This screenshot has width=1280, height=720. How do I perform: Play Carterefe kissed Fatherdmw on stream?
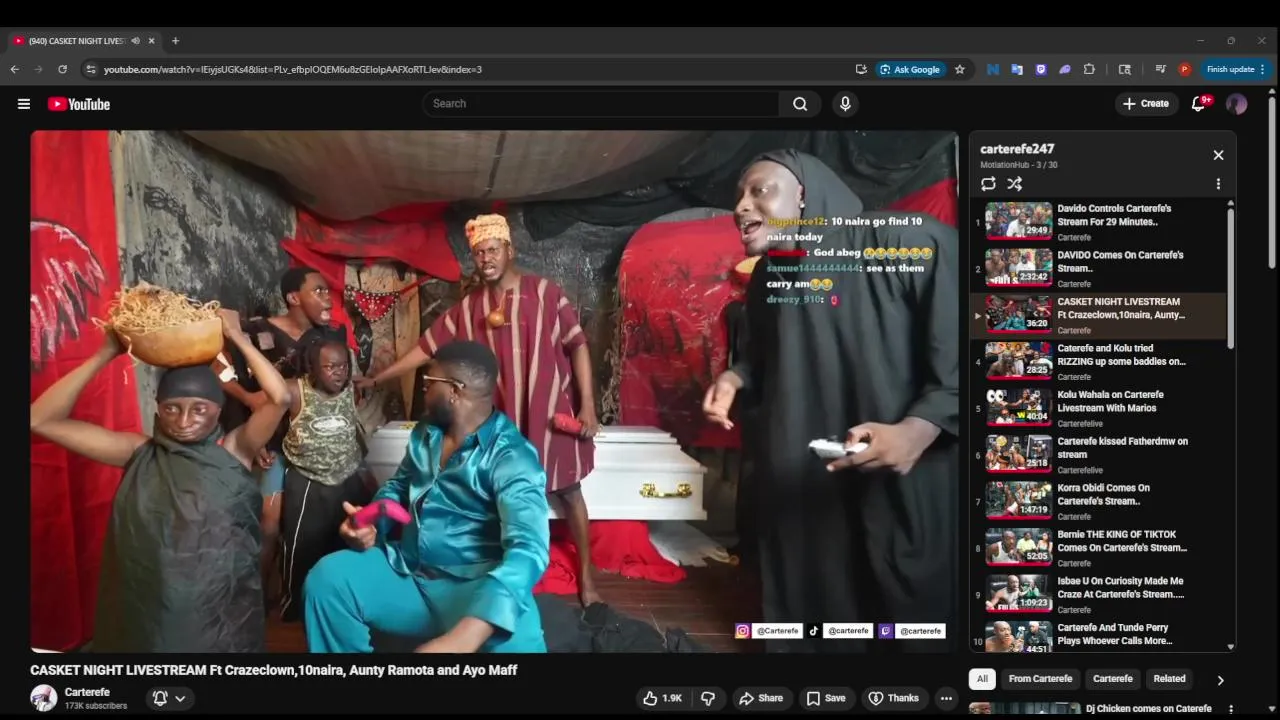pyautogui.click(x=1097, y=455)
